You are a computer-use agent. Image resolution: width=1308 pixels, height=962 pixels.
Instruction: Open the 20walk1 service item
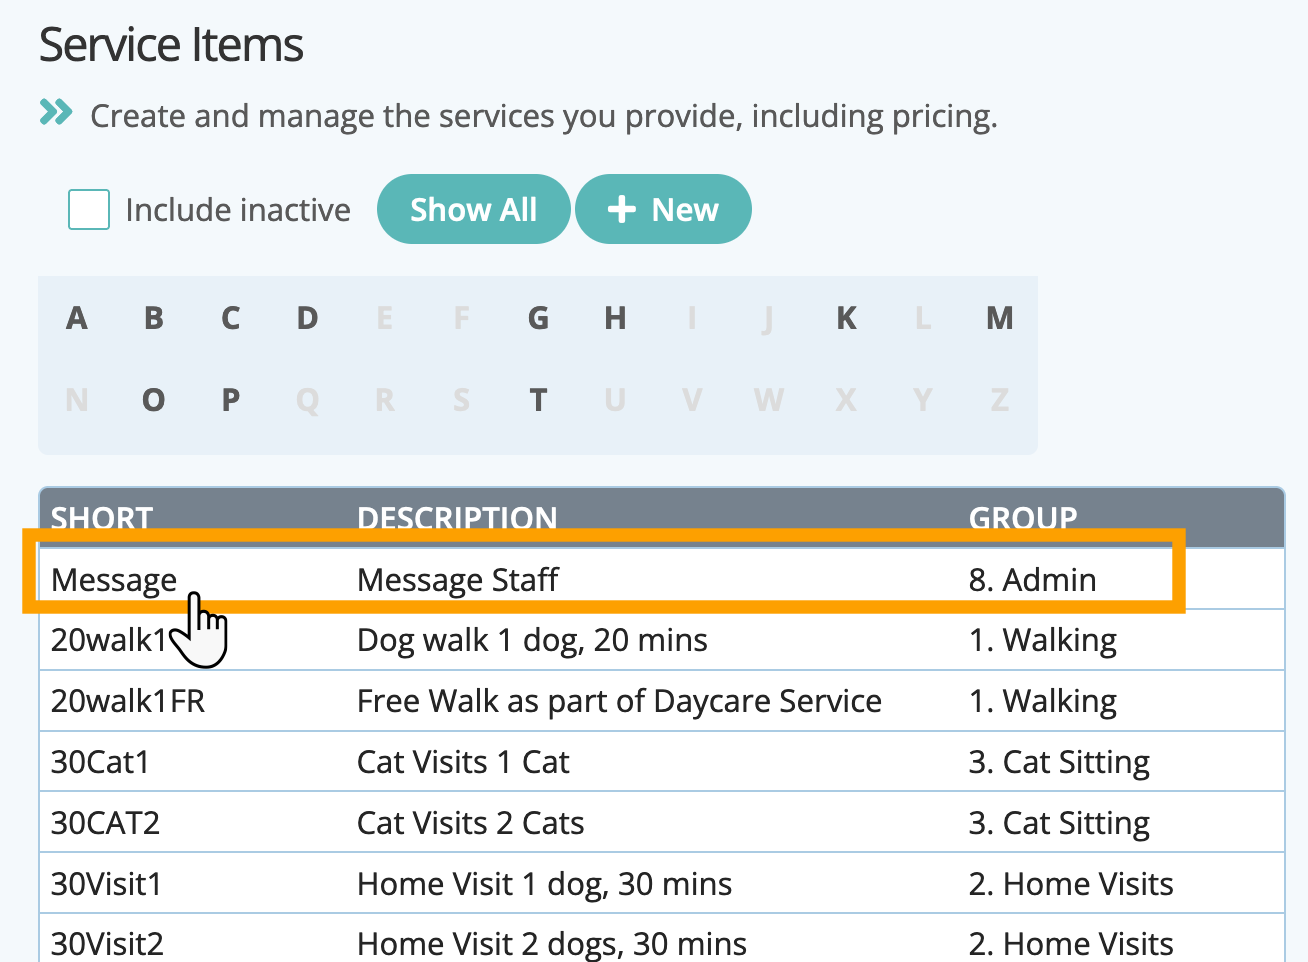click(x=109, y=640)
